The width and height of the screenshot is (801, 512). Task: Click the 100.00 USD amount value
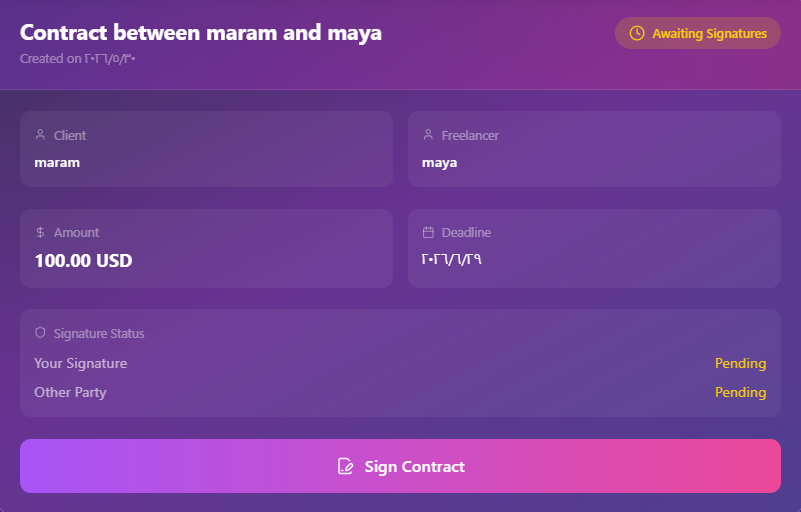click(x=83, y=261)
